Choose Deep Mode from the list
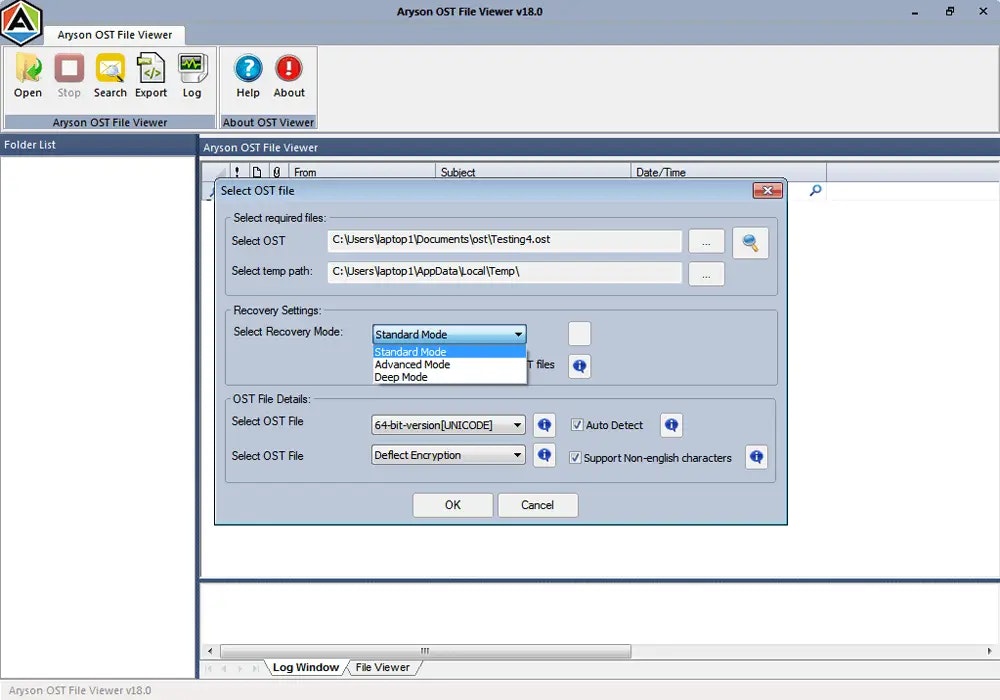 pyautogui.click(x=449, y=377)
